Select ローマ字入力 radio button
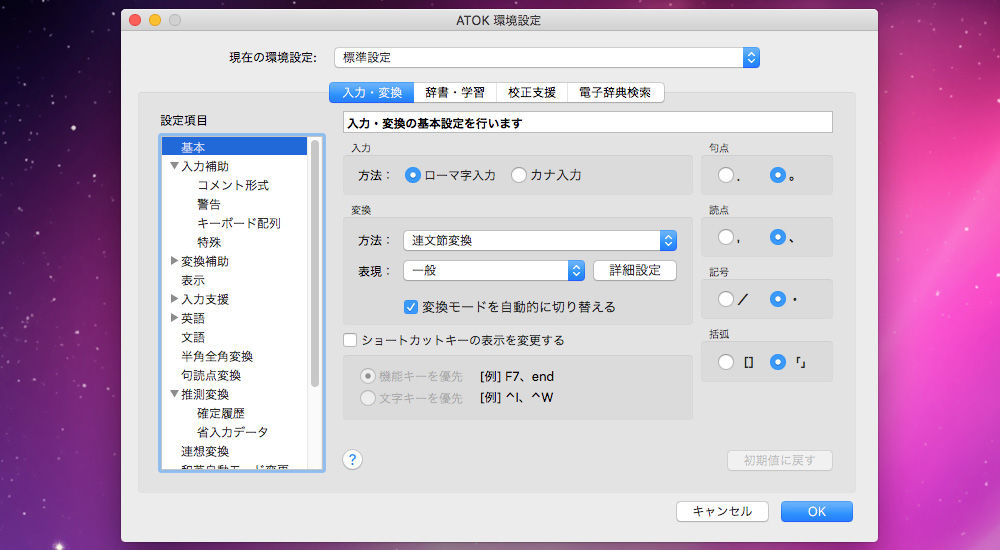 413,175
